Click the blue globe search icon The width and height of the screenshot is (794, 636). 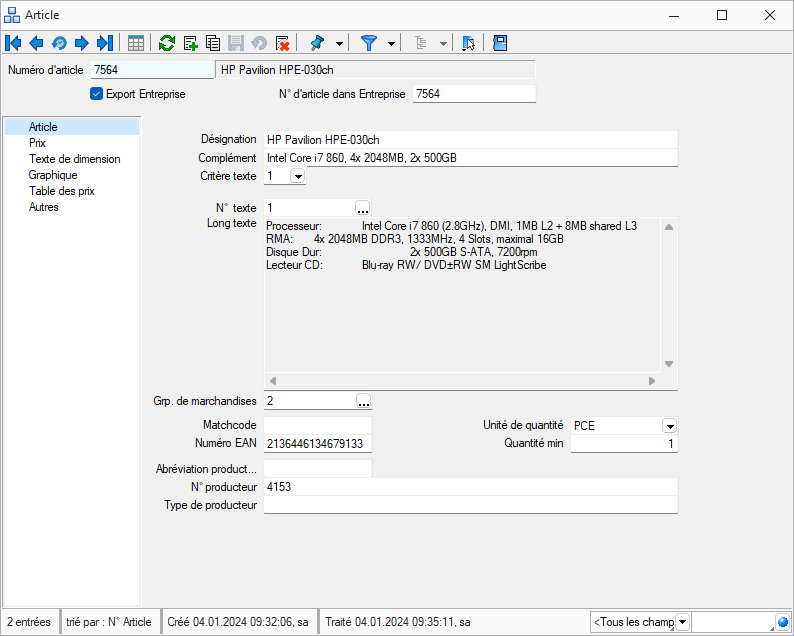coord(782,622)
